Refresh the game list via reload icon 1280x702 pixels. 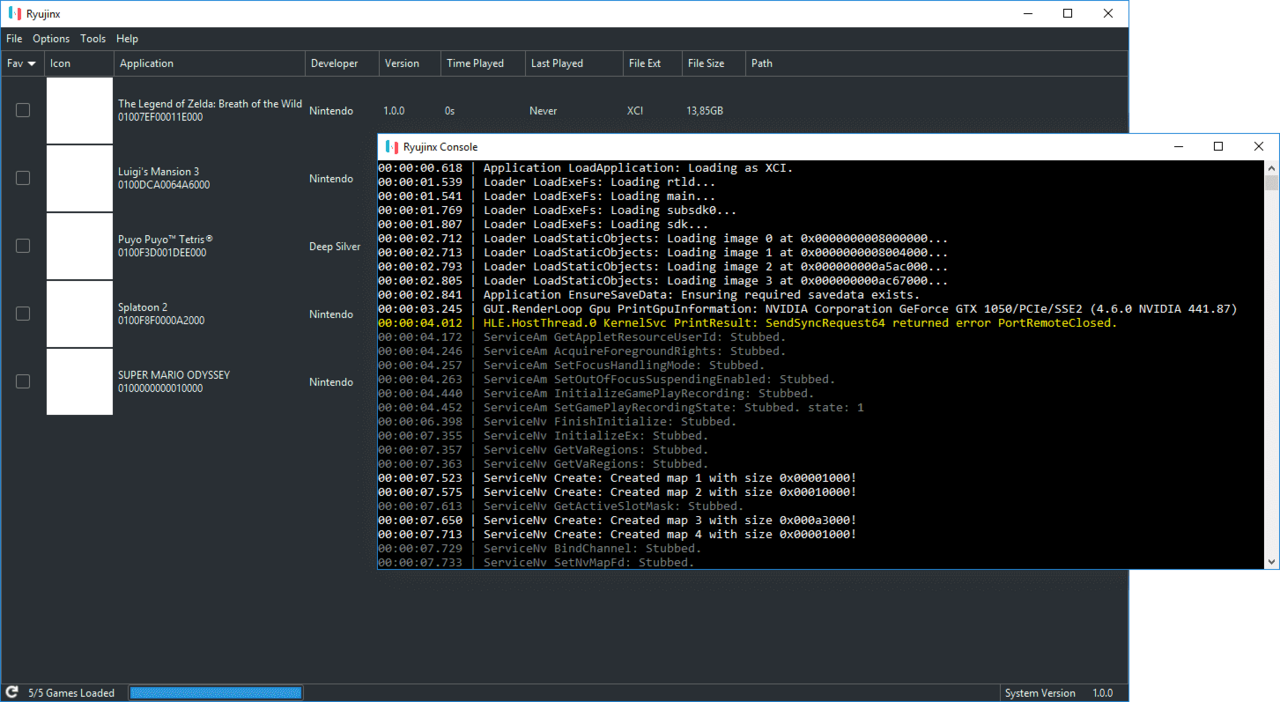12,692
